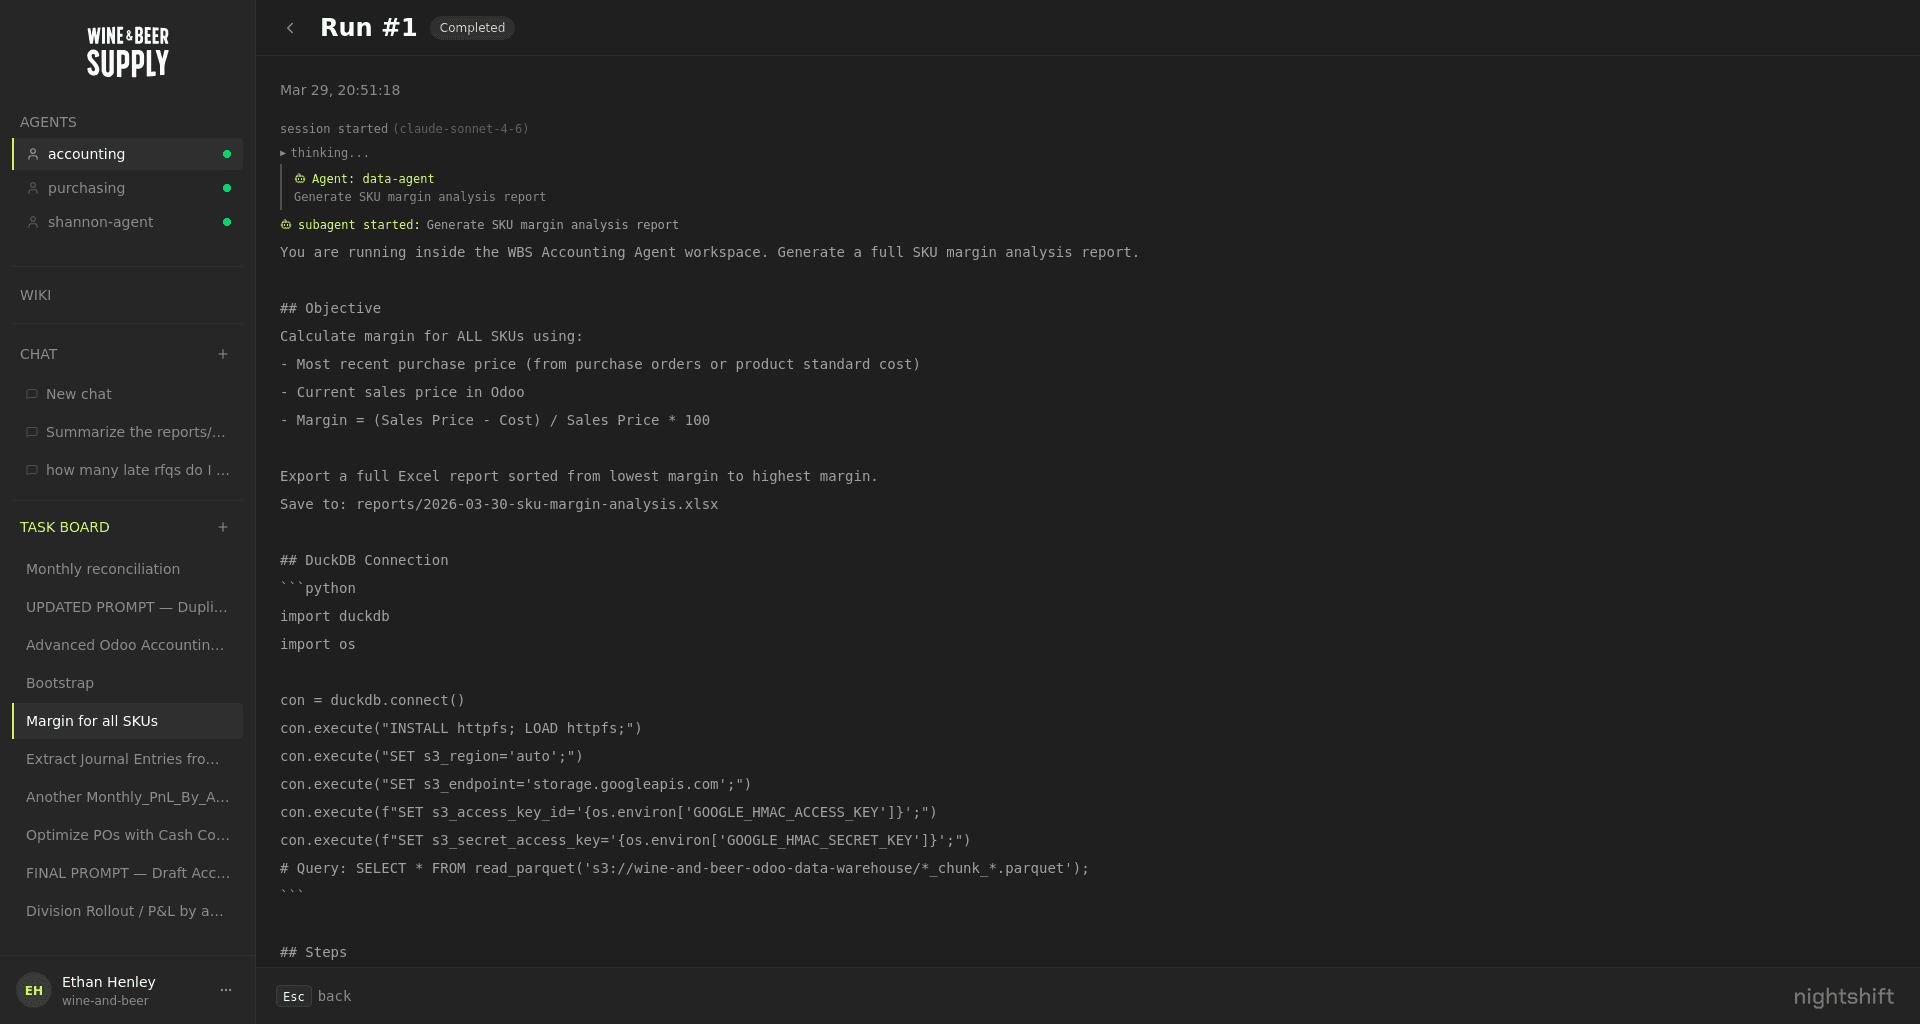Open the options menu beside Ethan Henley
The width and height of the screenshot is (1920, 1024).
coord(225,990)
